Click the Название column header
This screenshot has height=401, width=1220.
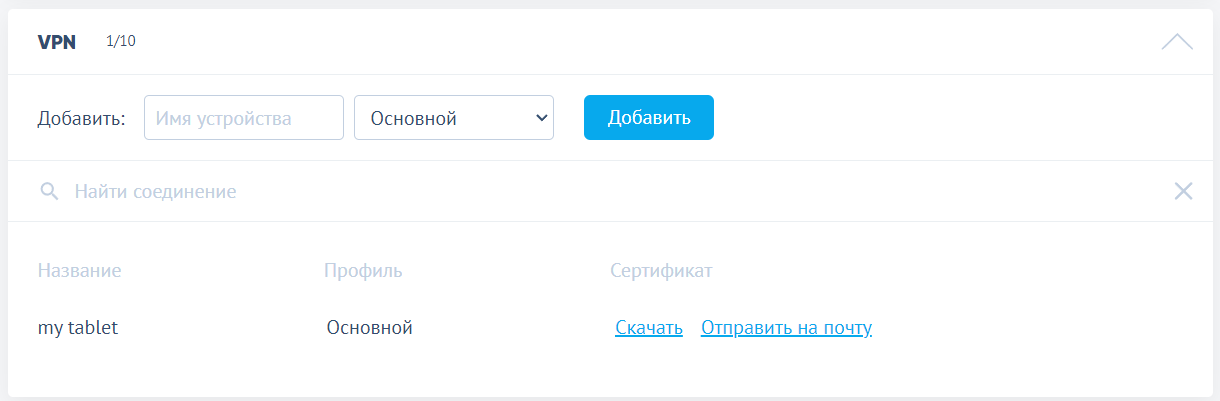pos(79,271)
